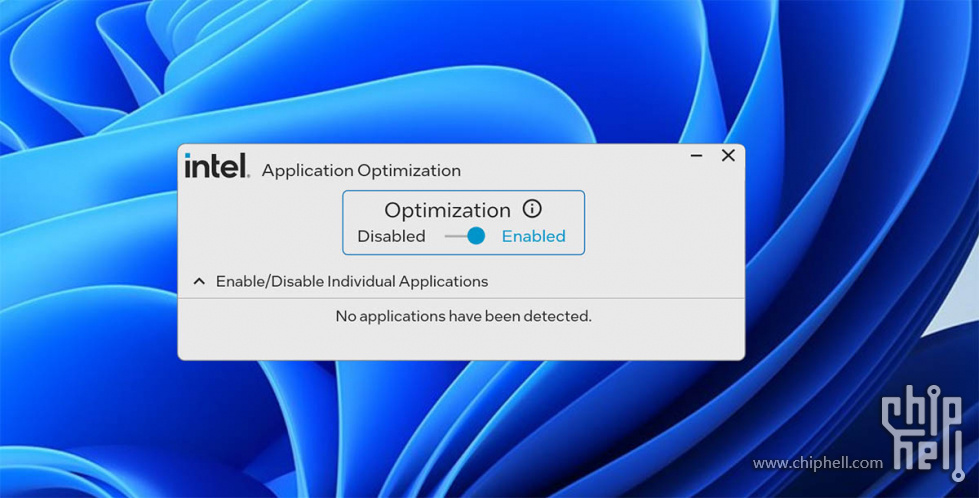The image size is (979, 498).
Task: Click the 'Application Optimization' title text
Action: 362,170
